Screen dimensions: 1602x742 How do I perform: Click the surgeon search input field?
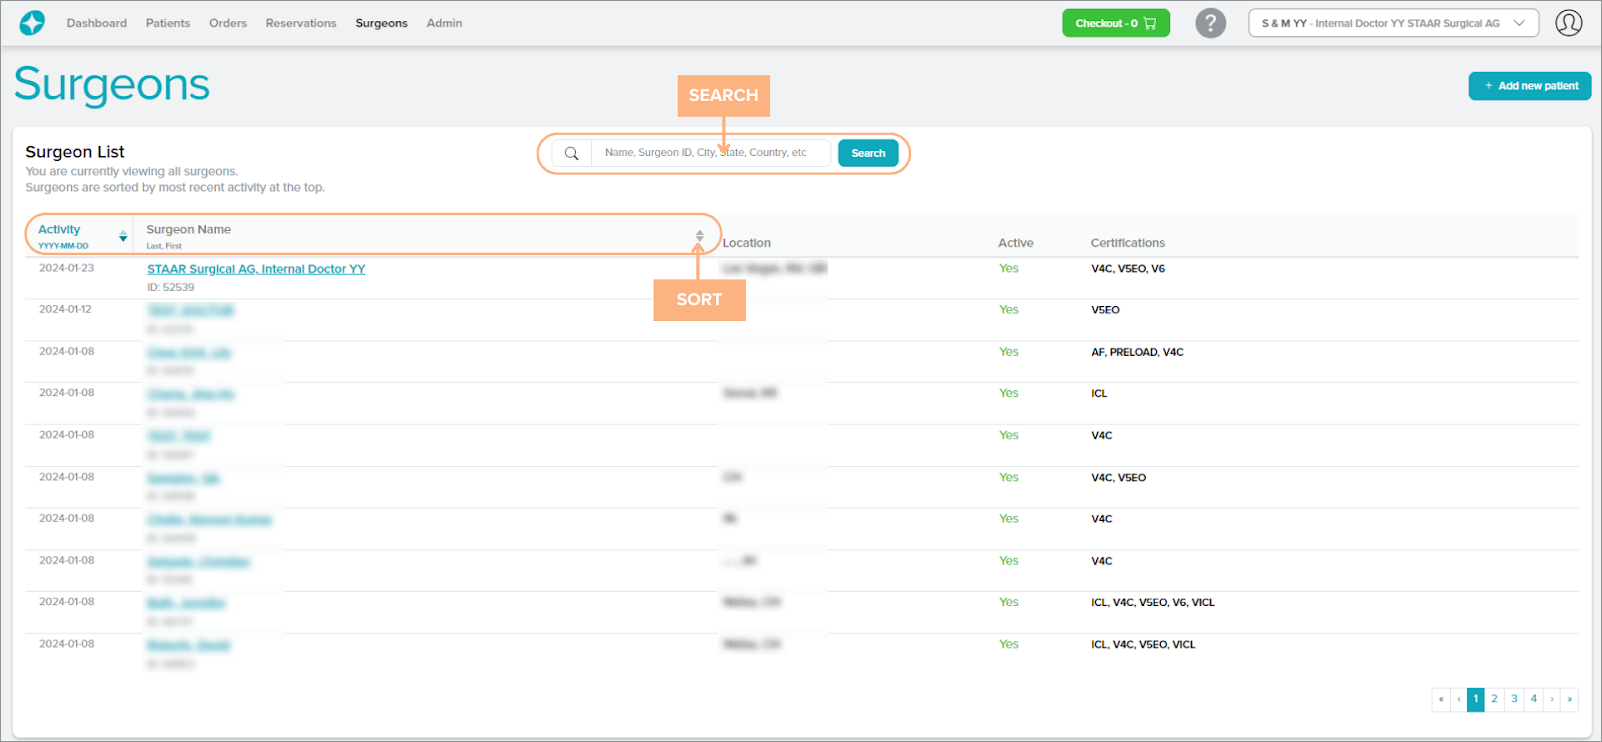click(710, 153)
